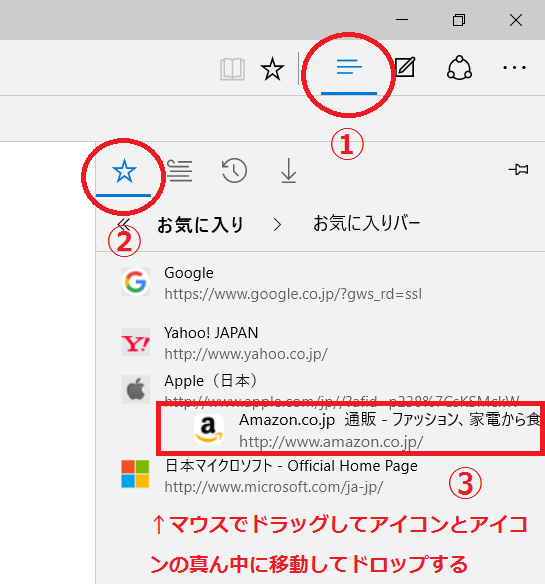Collapse hub with double chevron
This screenshot has height=584, width=545.
point(124,225)
